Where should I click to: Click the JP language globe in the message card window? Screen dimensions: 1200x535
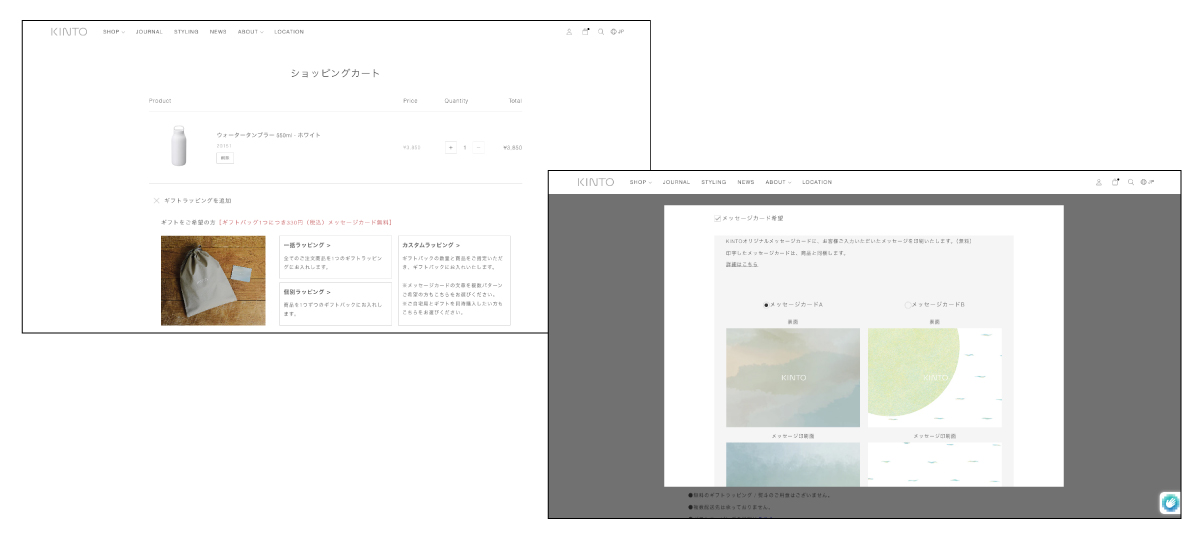[x=1147, y=182]
